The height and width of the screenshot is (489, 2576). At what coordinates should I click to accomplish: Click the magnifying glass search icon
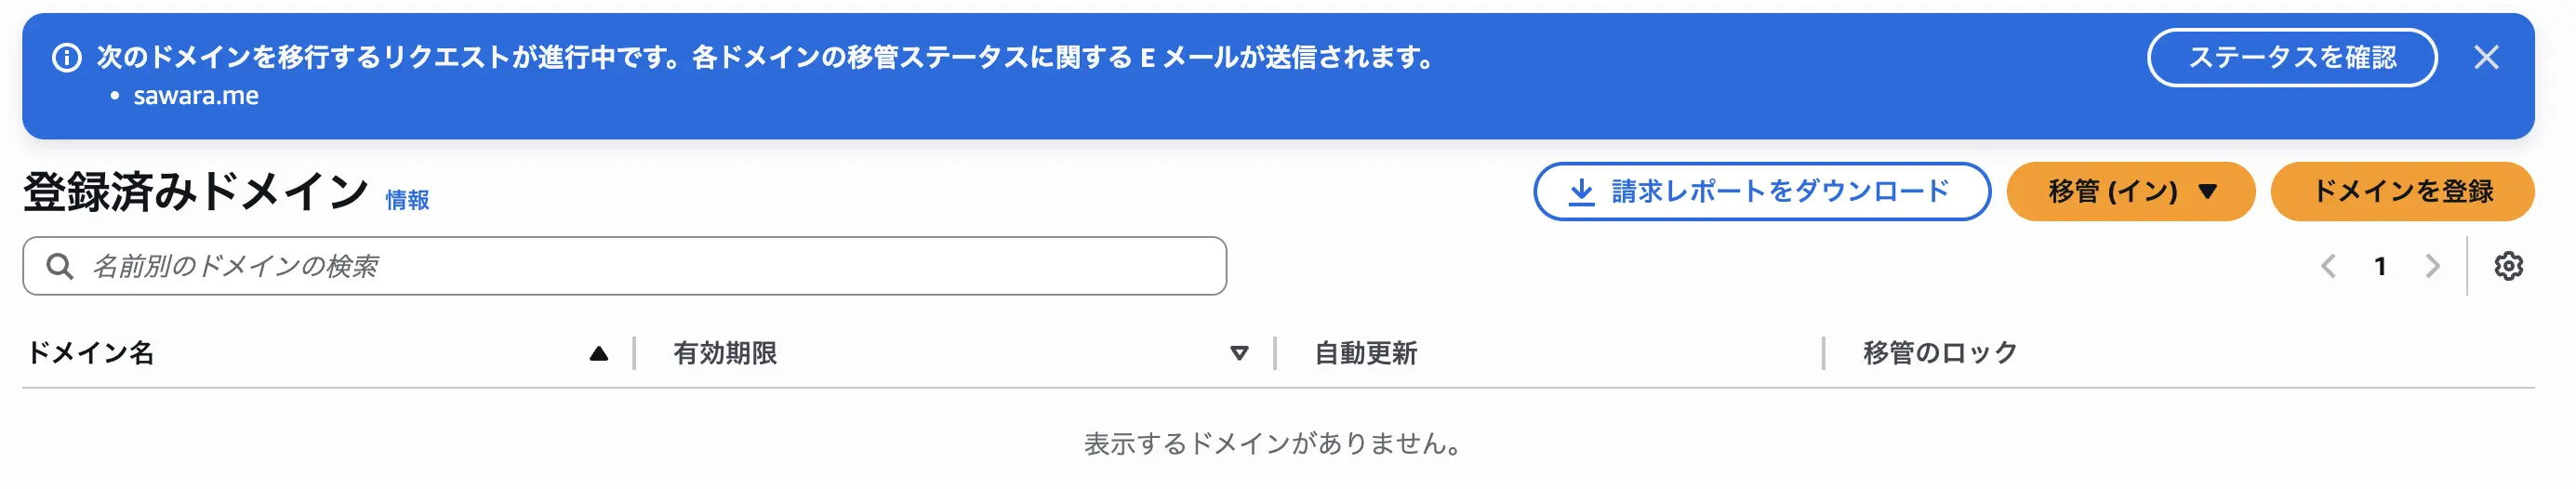[x=60, y=266]
